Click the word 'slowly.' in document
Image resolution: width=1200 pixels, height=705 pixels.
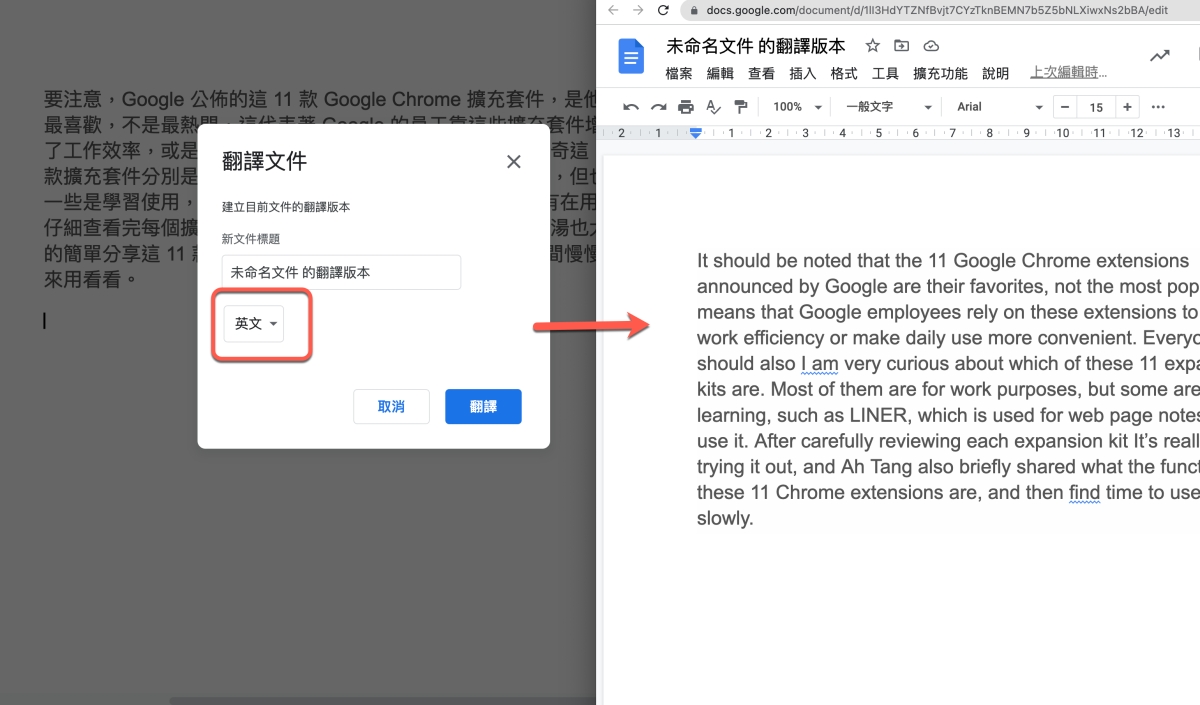coord(724,518)
